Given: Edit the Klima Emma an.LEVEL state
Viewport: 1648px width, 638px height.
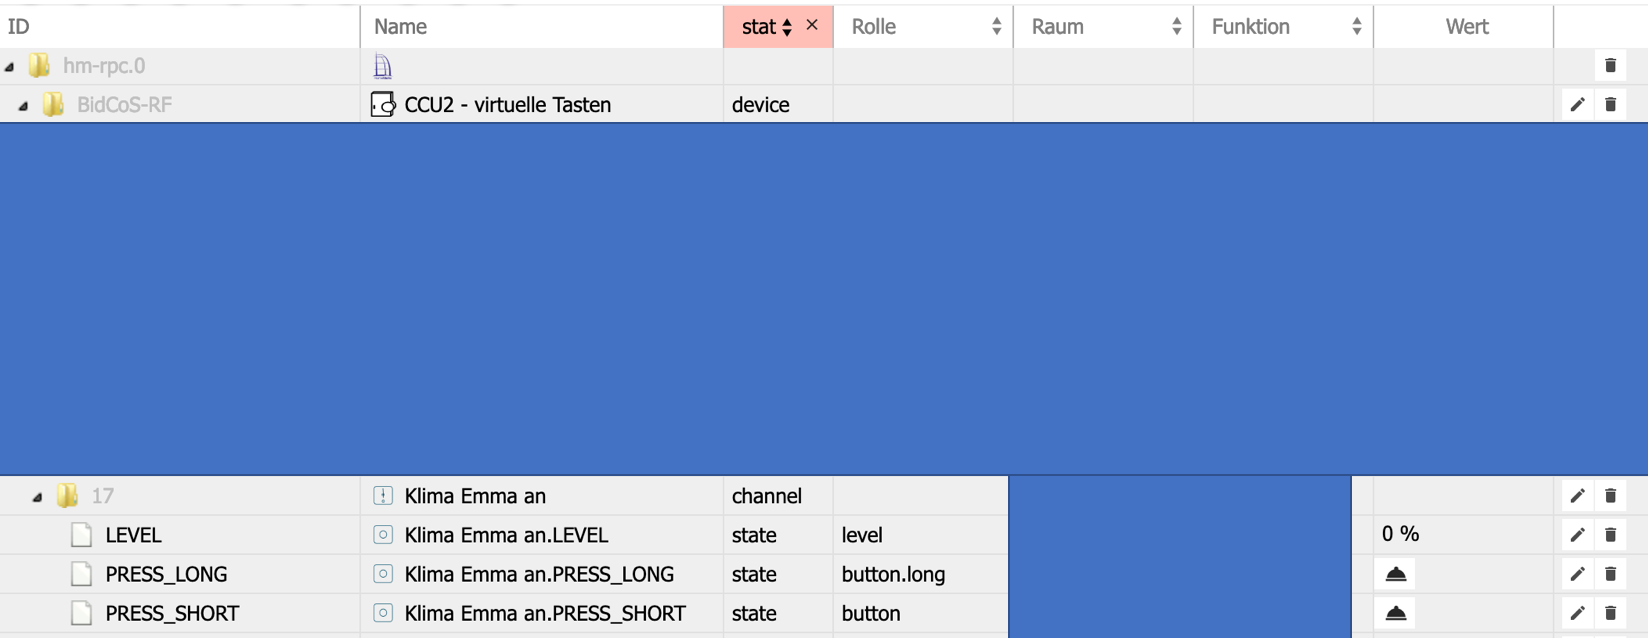Looking at the screenshot, I should pos(1577,535).
